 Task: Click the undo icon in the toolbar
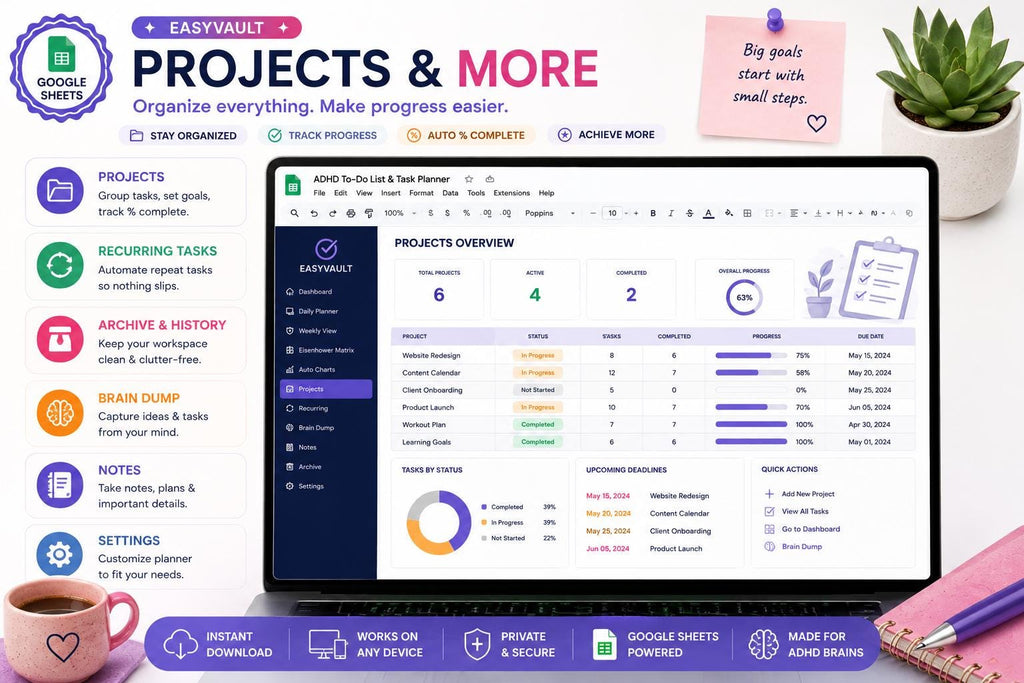(x=313, y=214)
